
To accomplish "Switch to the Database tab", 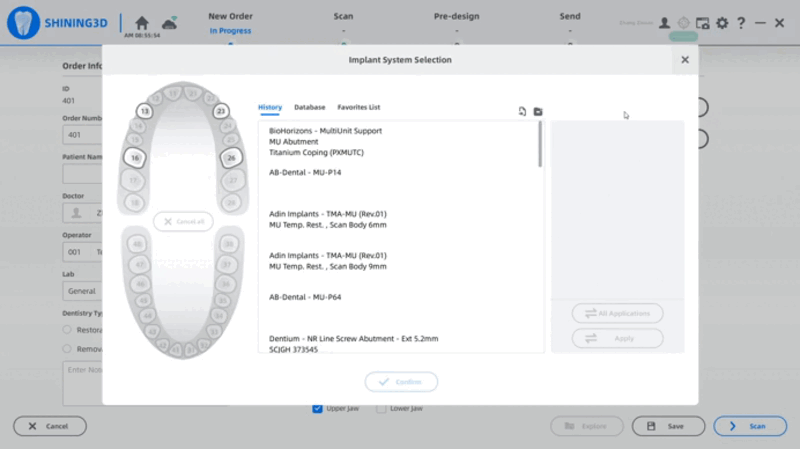I will (310, 107).
